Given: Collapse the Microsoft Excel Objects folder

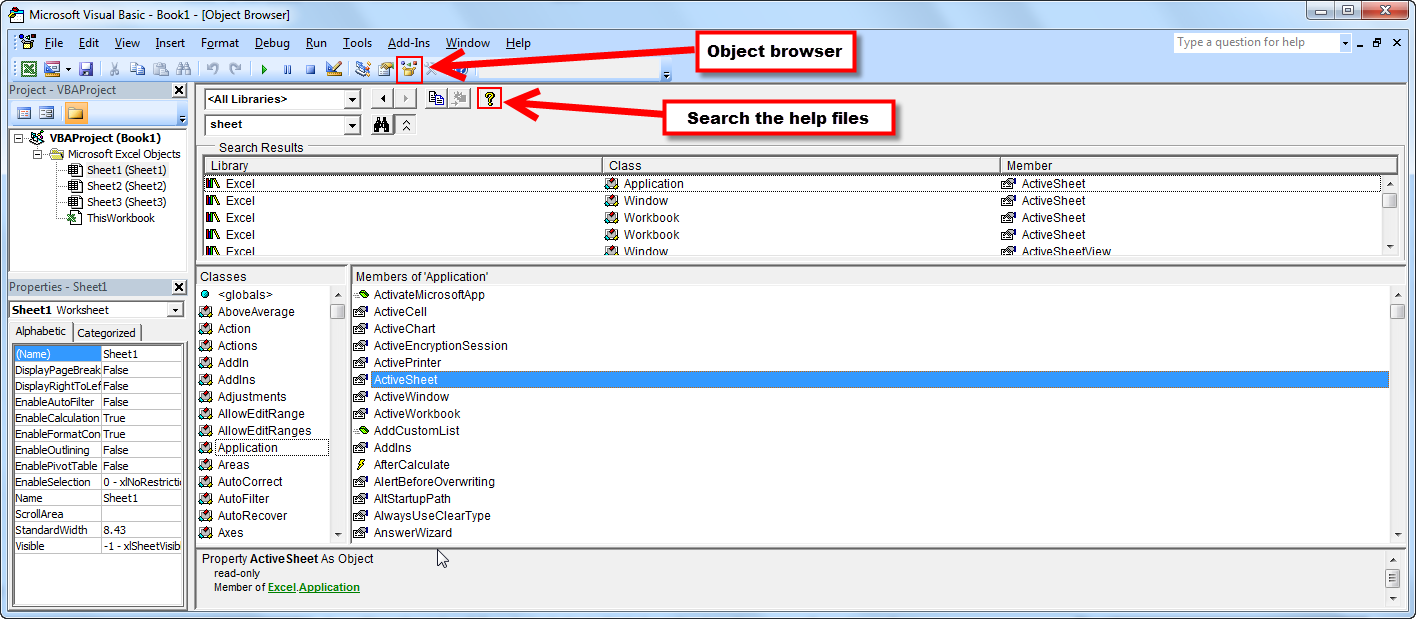Looking at the screenshot, I should pos(38,154).
